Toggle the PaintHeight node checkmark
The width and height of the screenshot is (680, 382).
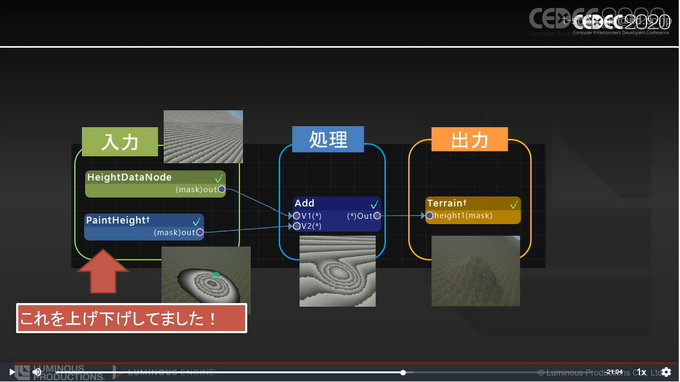pyautogui.click(x=196, y=222)
